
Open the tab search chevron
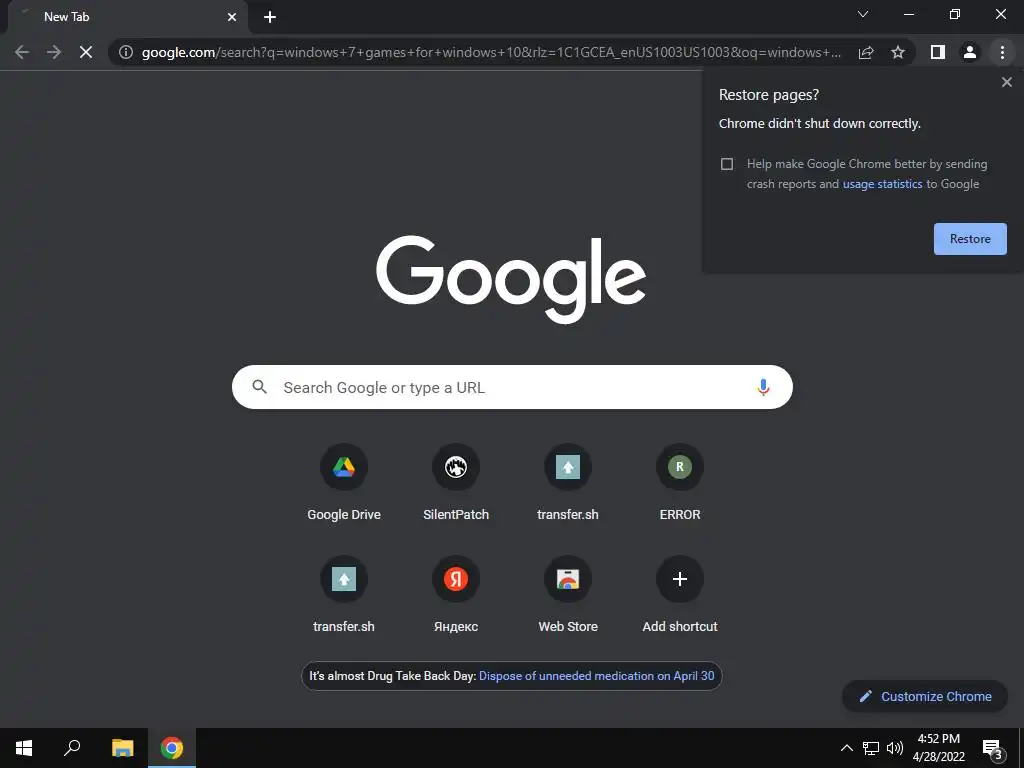pos(863,14)
